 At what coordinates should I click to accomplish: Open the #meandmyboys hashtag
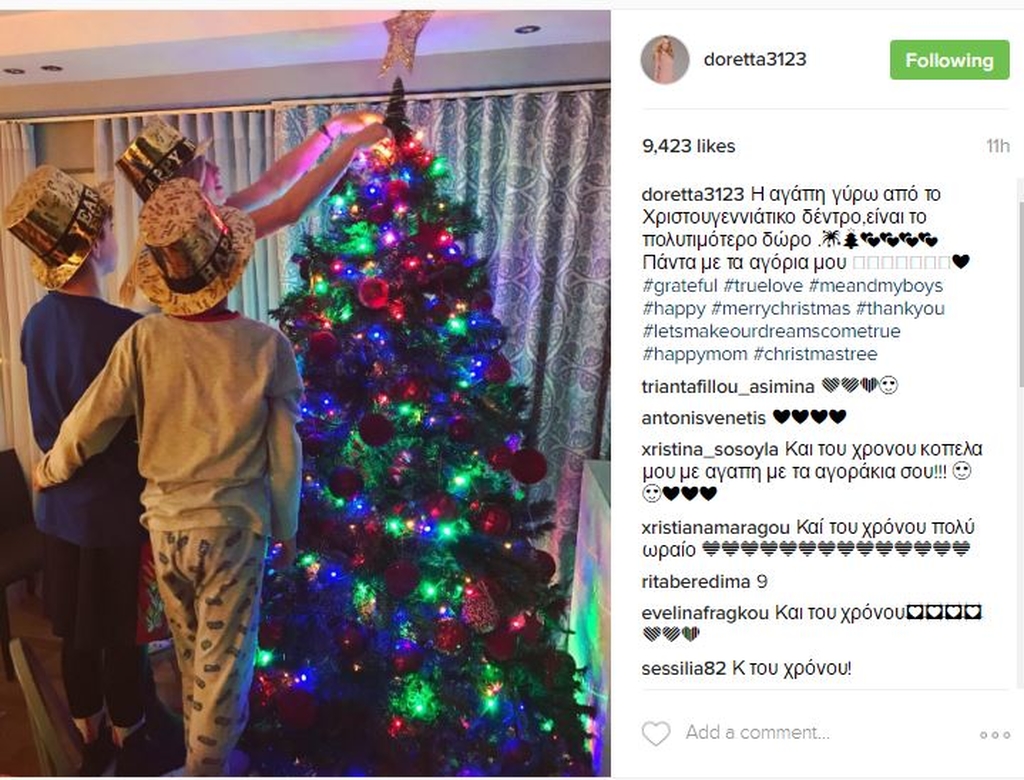876,286
